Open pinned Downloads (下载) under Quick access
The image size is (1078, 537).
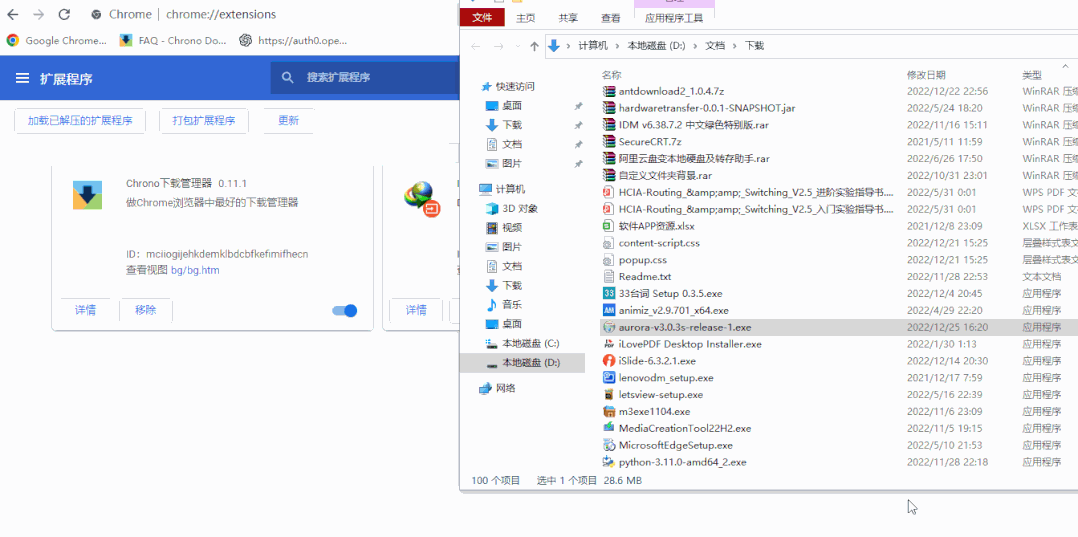(504, 125)
